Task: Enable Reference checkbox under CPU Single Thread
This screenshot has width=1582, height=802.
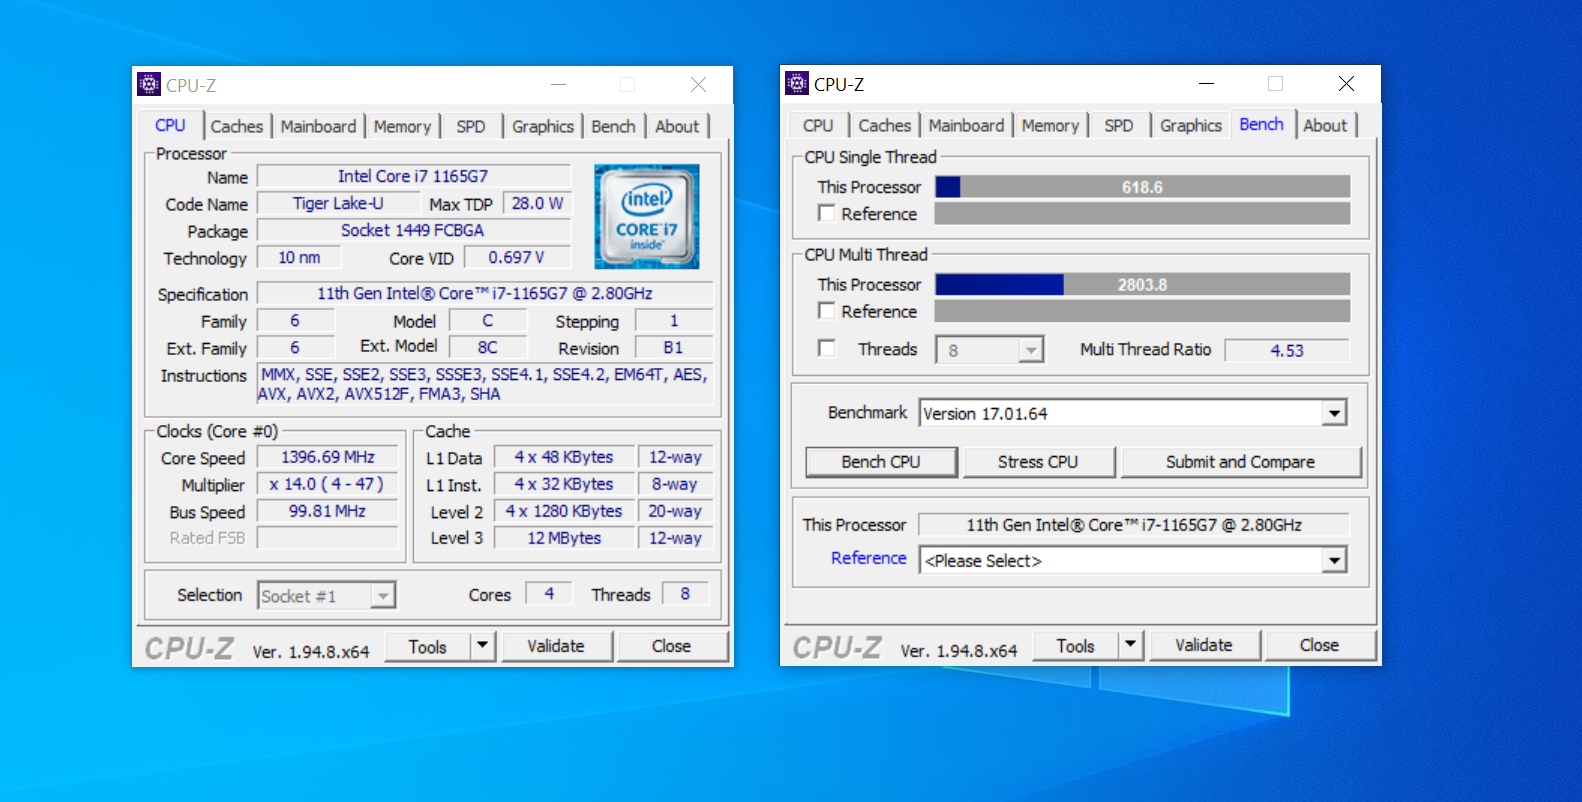Action: (x=826, y=213)
